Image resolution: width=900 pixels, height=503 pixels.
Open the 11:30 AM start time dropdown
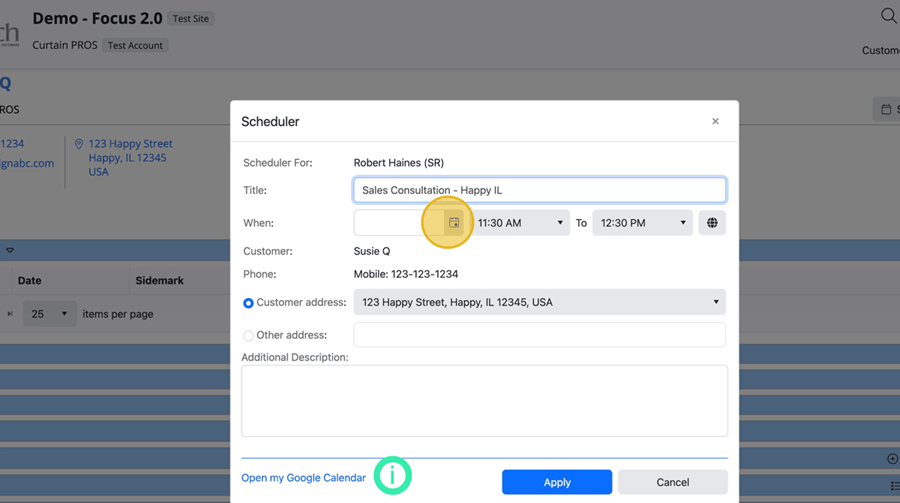pyautogui.click(x=520, y=223)
